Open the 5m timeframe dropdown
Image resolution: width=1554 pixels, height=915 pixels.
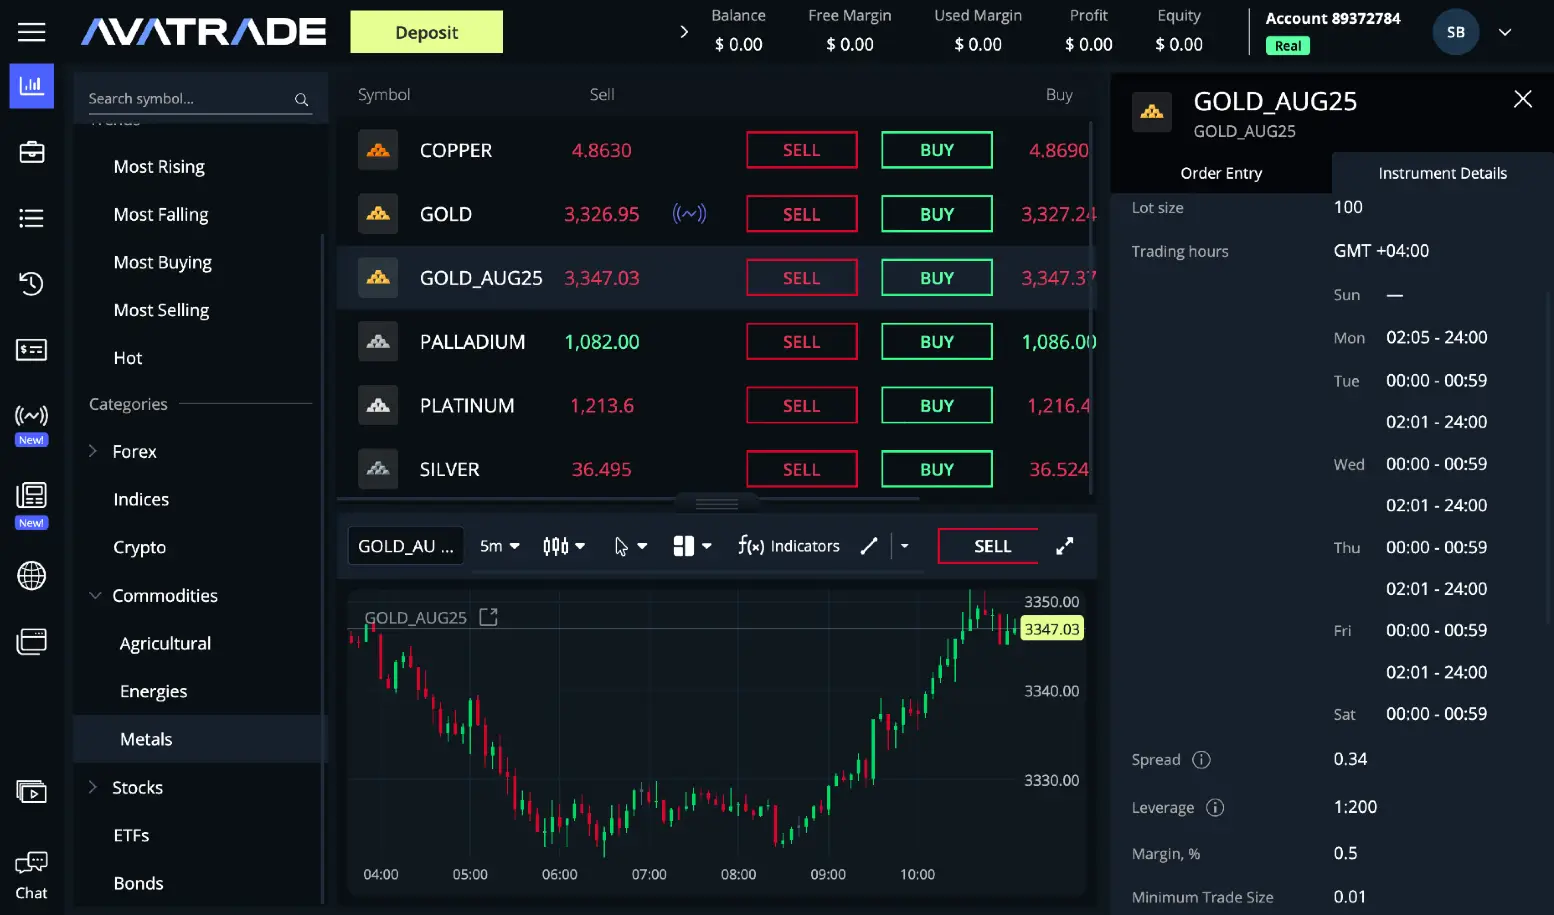click(x=500, y=546)
